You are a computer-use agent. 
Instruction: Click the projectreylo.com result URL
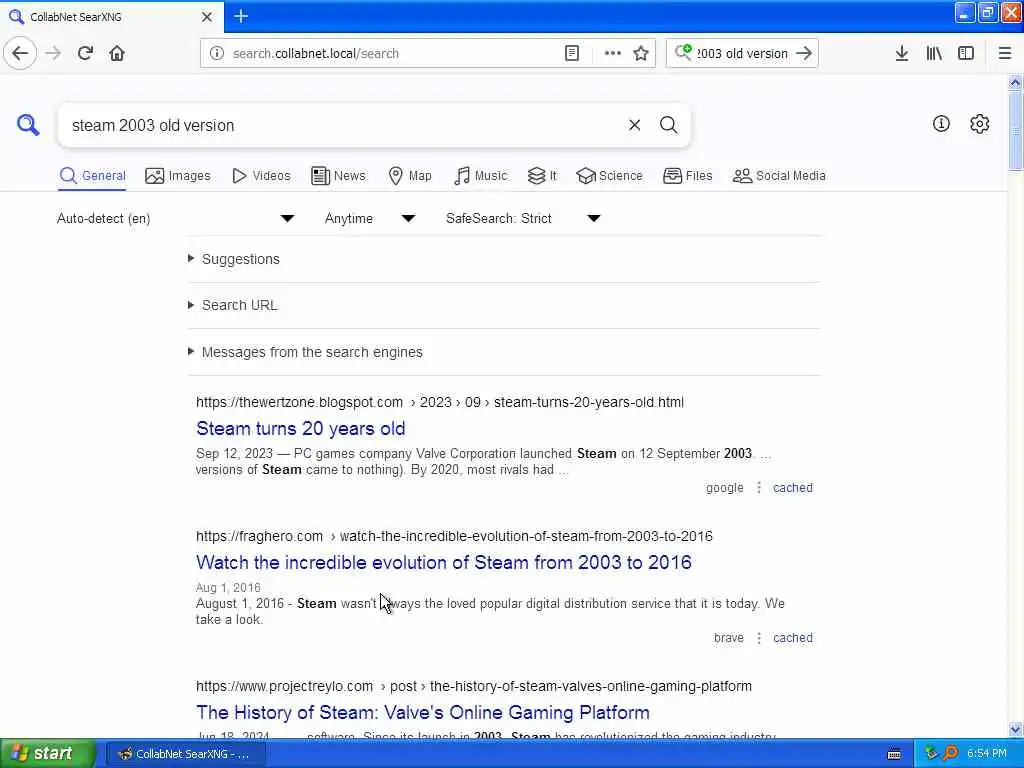[x=473, y=686]
